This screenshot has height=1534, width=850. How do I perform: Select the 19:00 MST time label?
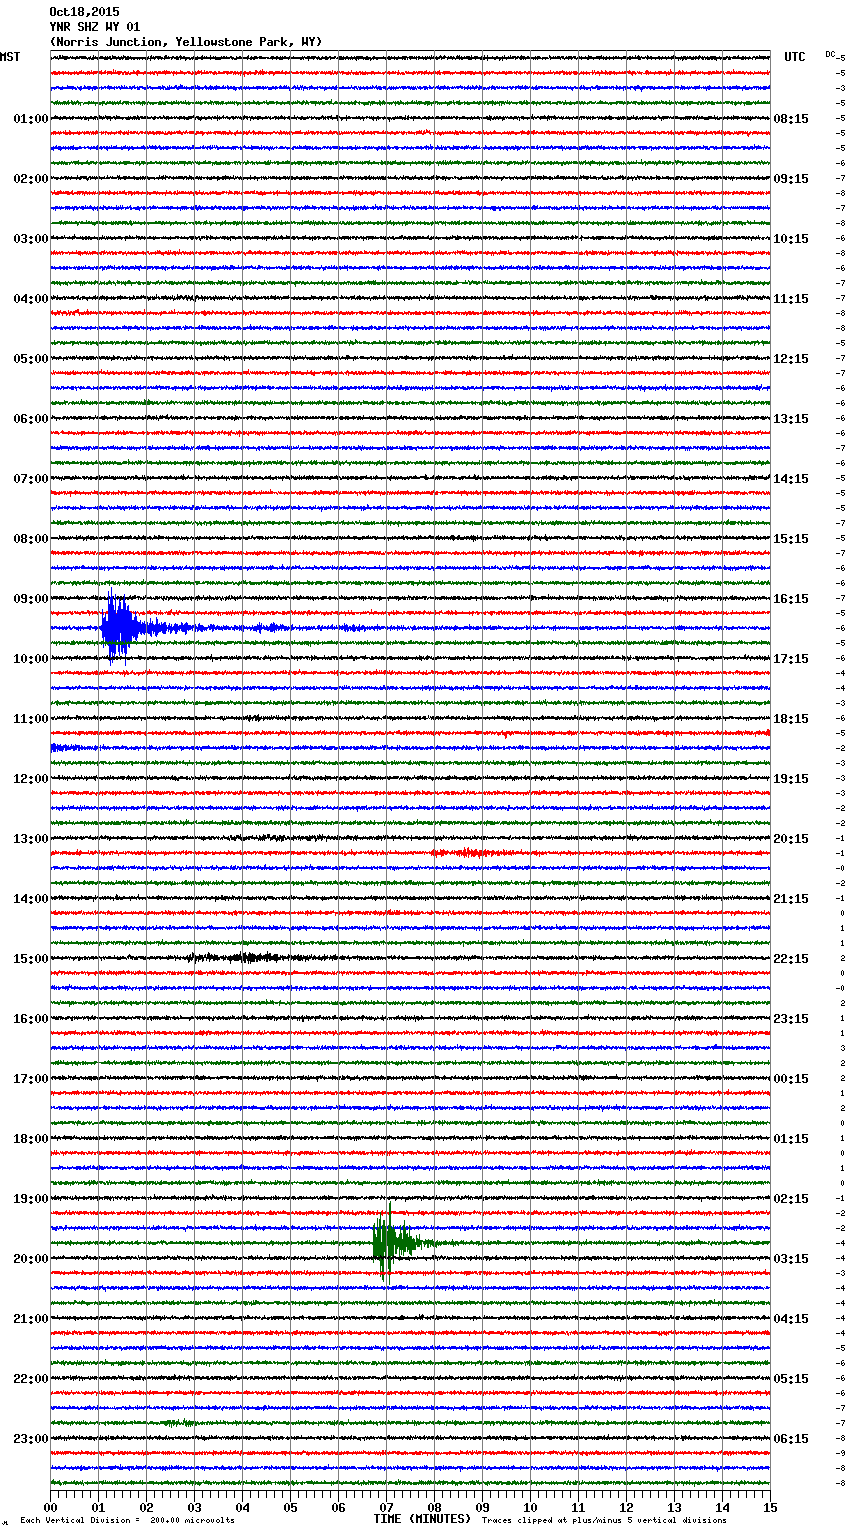[x=30, y=1199]
